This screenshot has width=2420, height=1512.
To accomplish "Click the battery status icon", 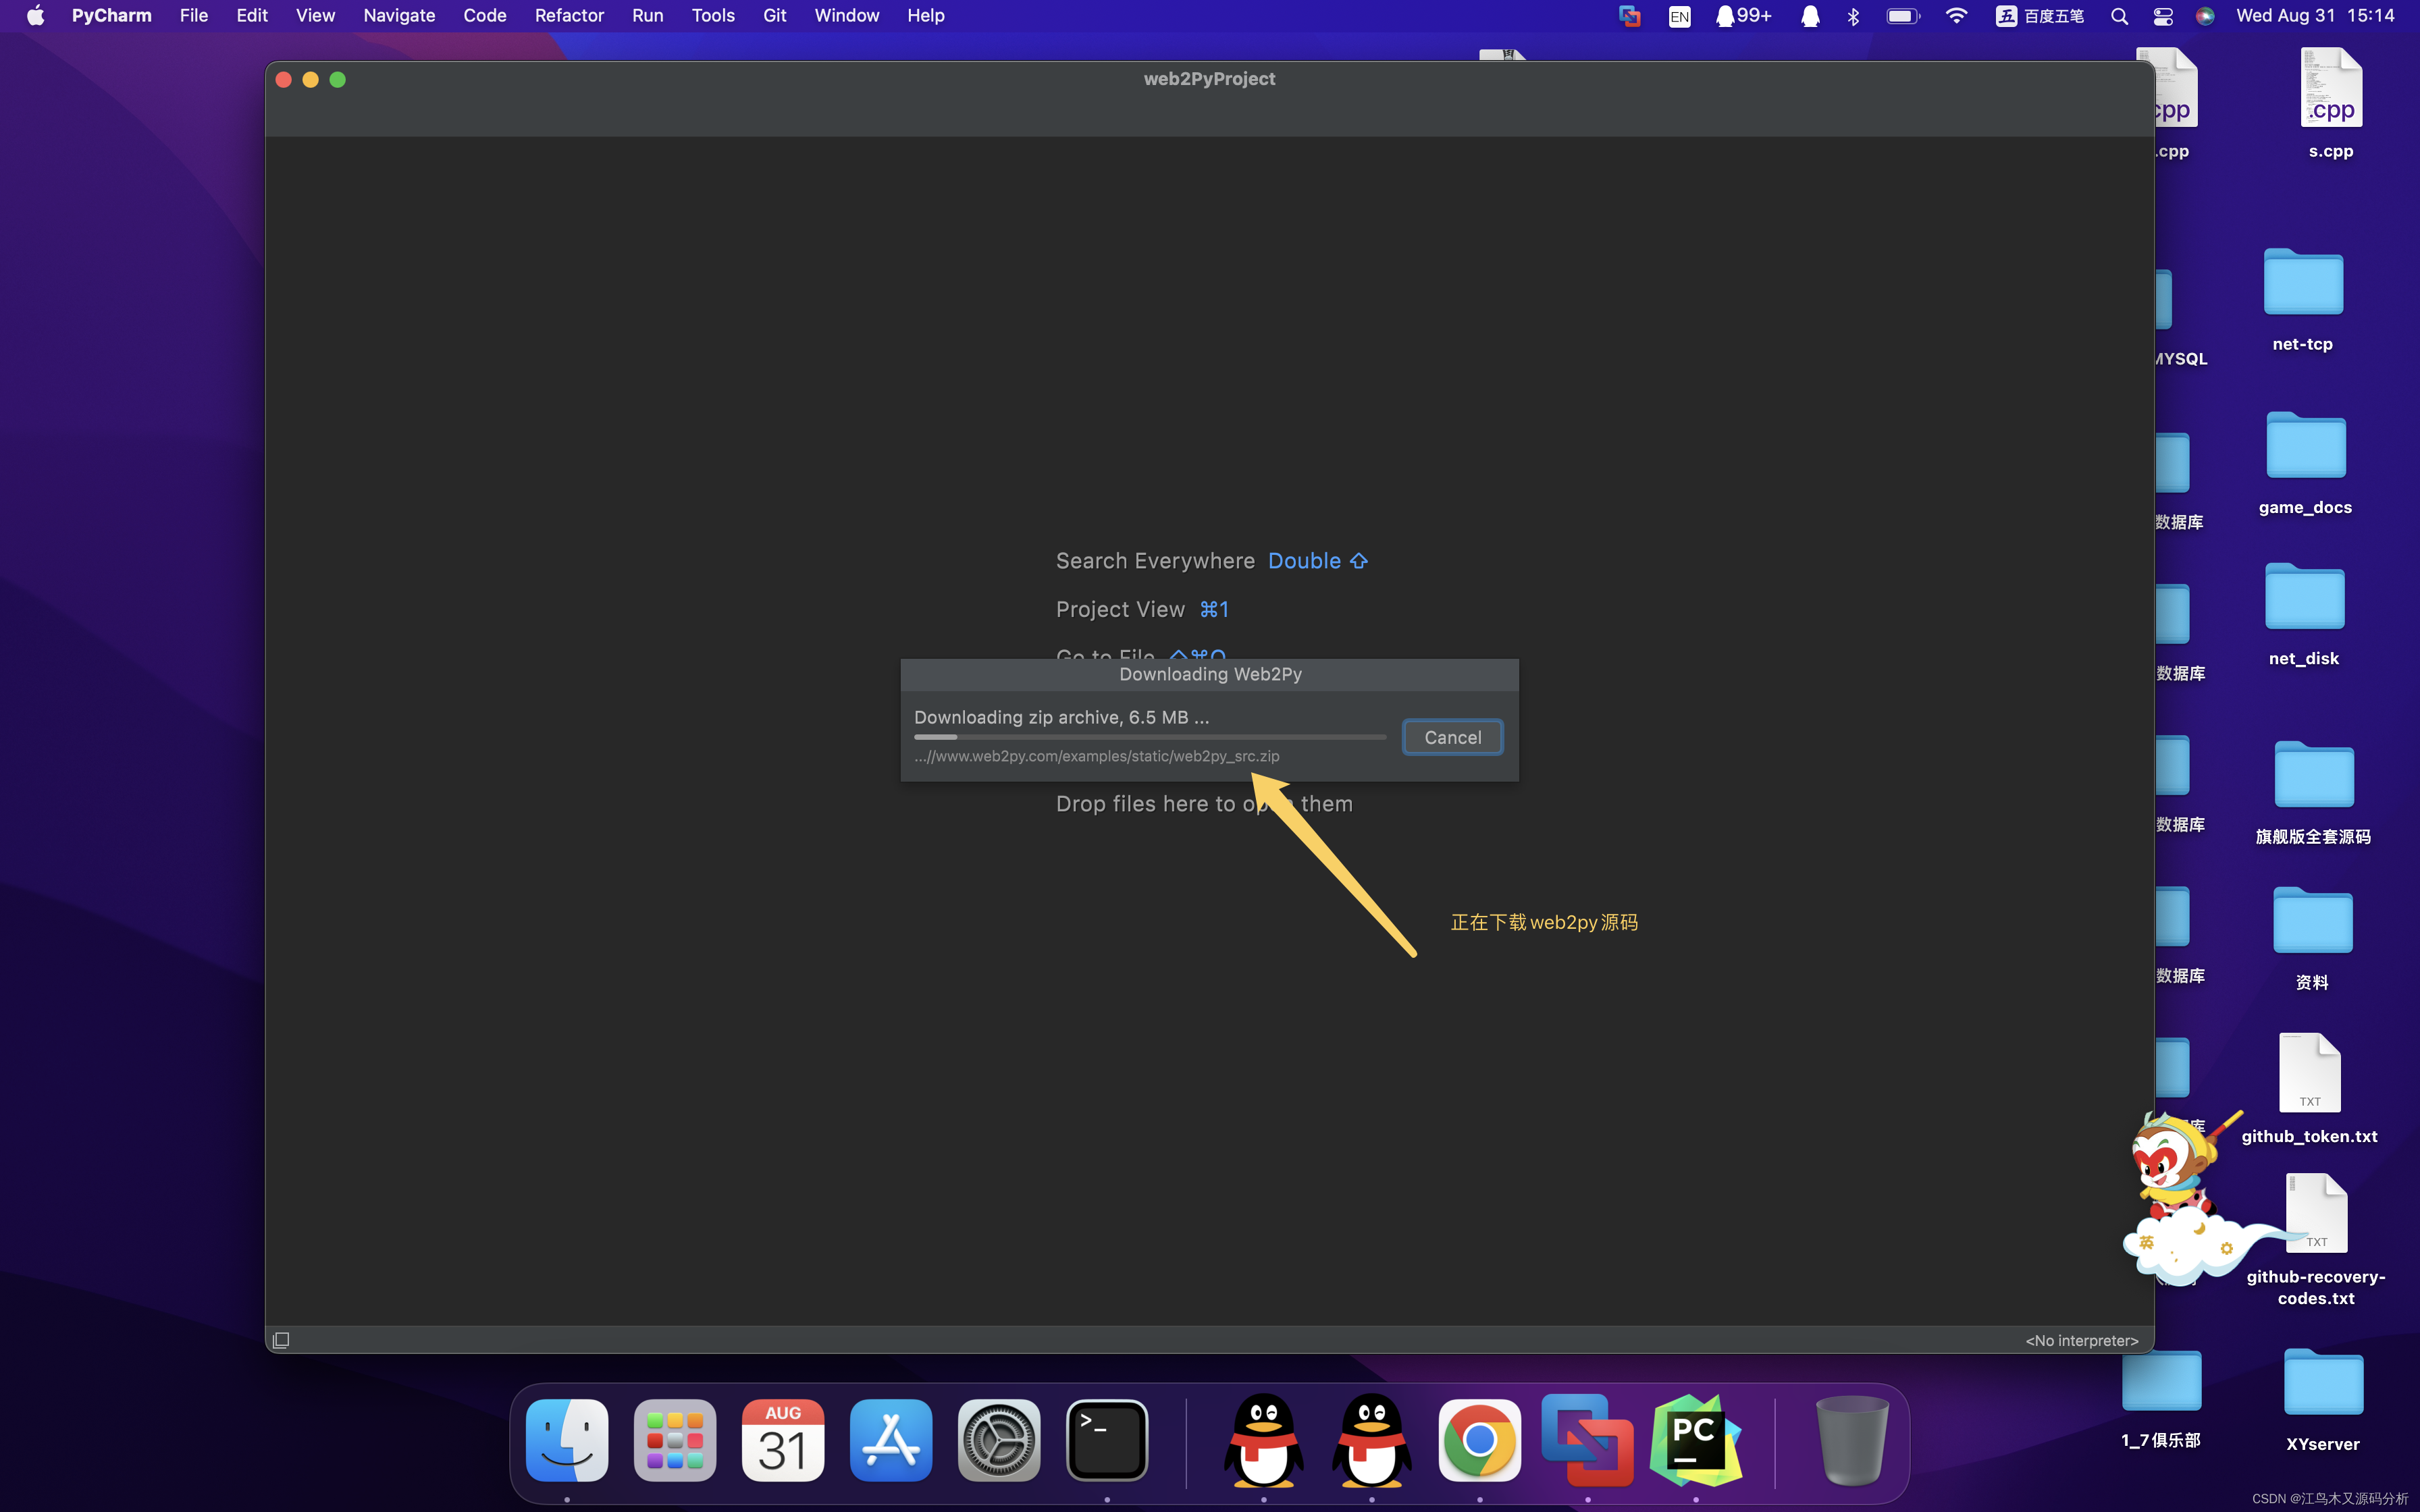I will (1903, 16).
